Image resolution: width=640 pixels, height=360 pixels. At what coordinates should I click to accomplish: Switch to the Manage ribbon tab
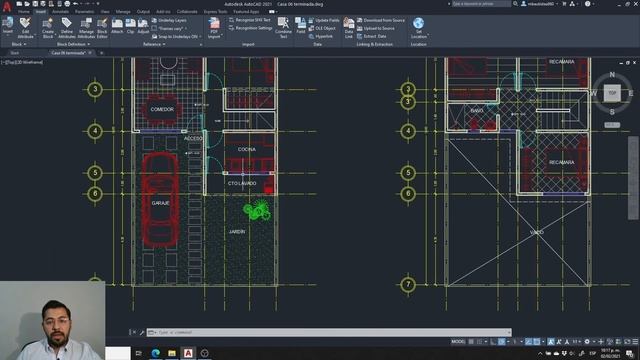[x=123, y=12]
